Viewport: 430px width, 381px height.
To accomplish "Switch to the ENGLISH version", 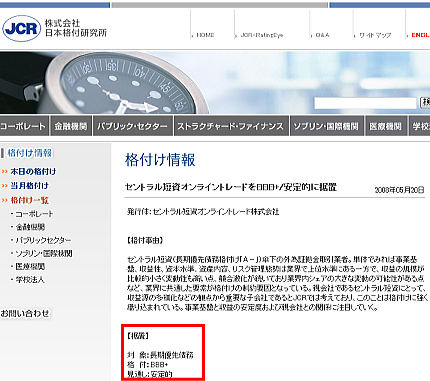I will pyautogui.click(x=420, y=35).
